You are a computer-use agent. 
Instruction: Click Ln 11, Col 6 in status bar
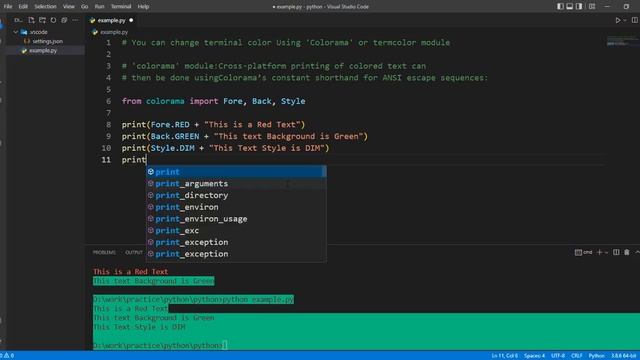coord(504,356)
